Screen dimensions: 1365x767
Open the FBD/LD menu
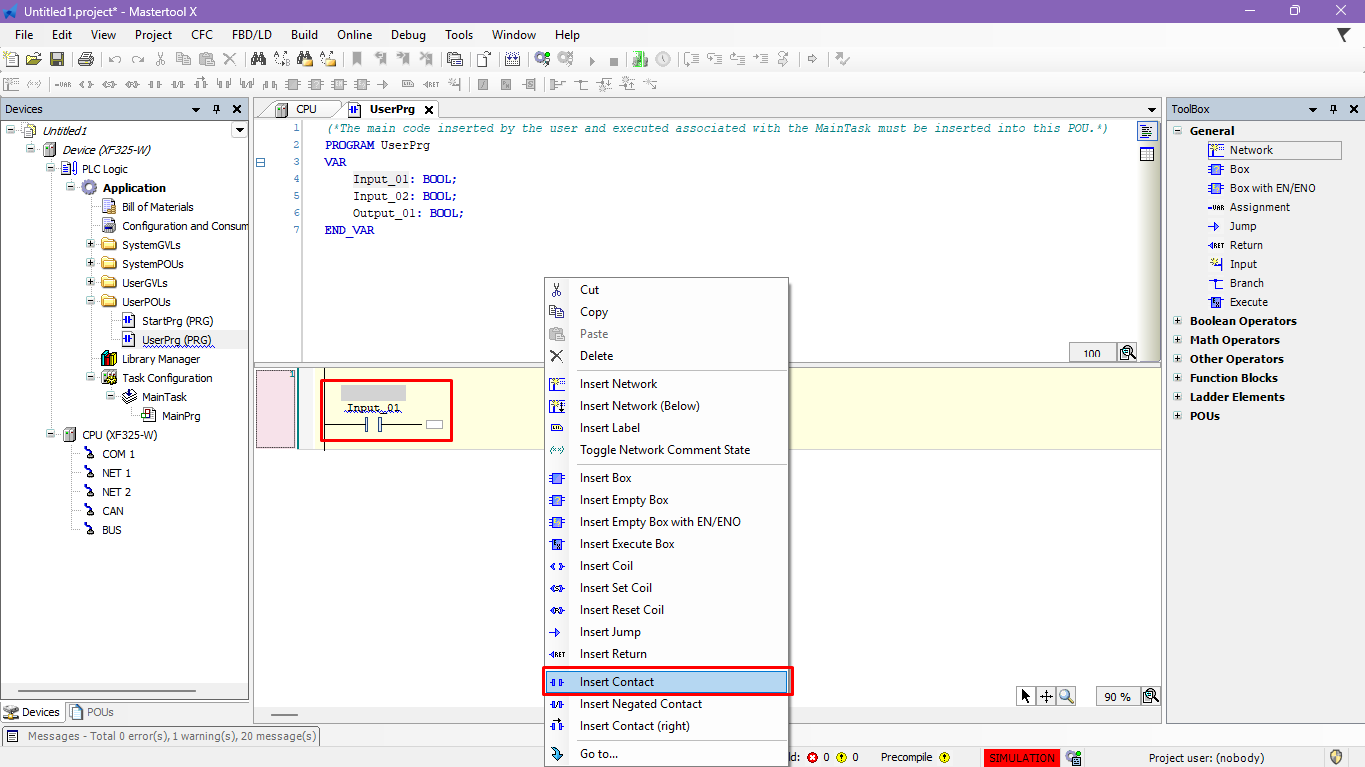pos(251,35)
